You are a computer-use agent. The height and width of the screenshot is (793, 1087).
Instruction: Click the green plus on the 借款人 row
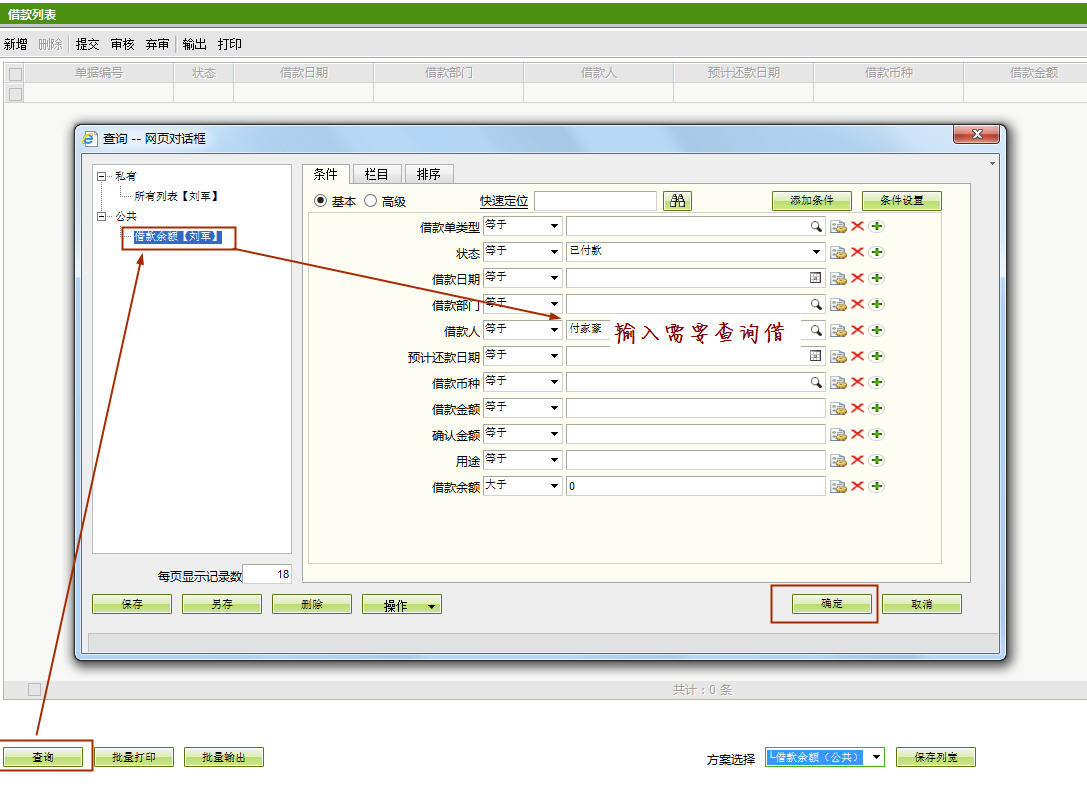coord(876,330)
